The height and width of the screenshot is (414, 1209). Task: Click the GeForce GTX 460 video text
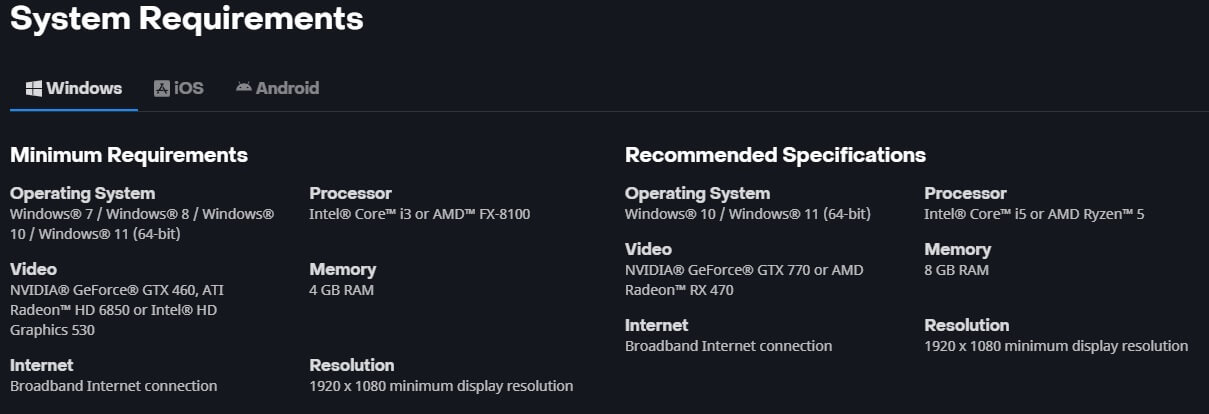pyautogui.click(x=117, y=290)
